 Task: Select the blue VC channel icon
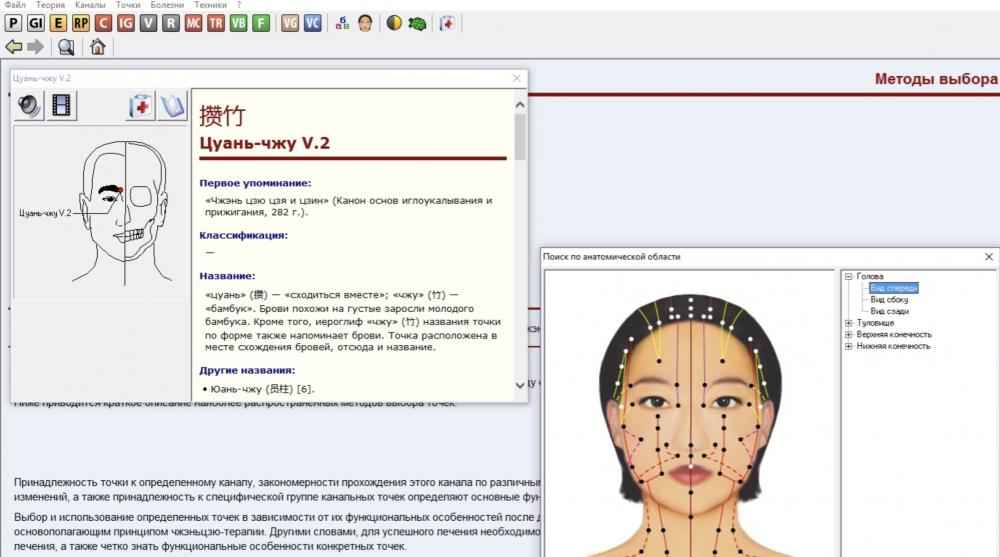click(313, 23)
